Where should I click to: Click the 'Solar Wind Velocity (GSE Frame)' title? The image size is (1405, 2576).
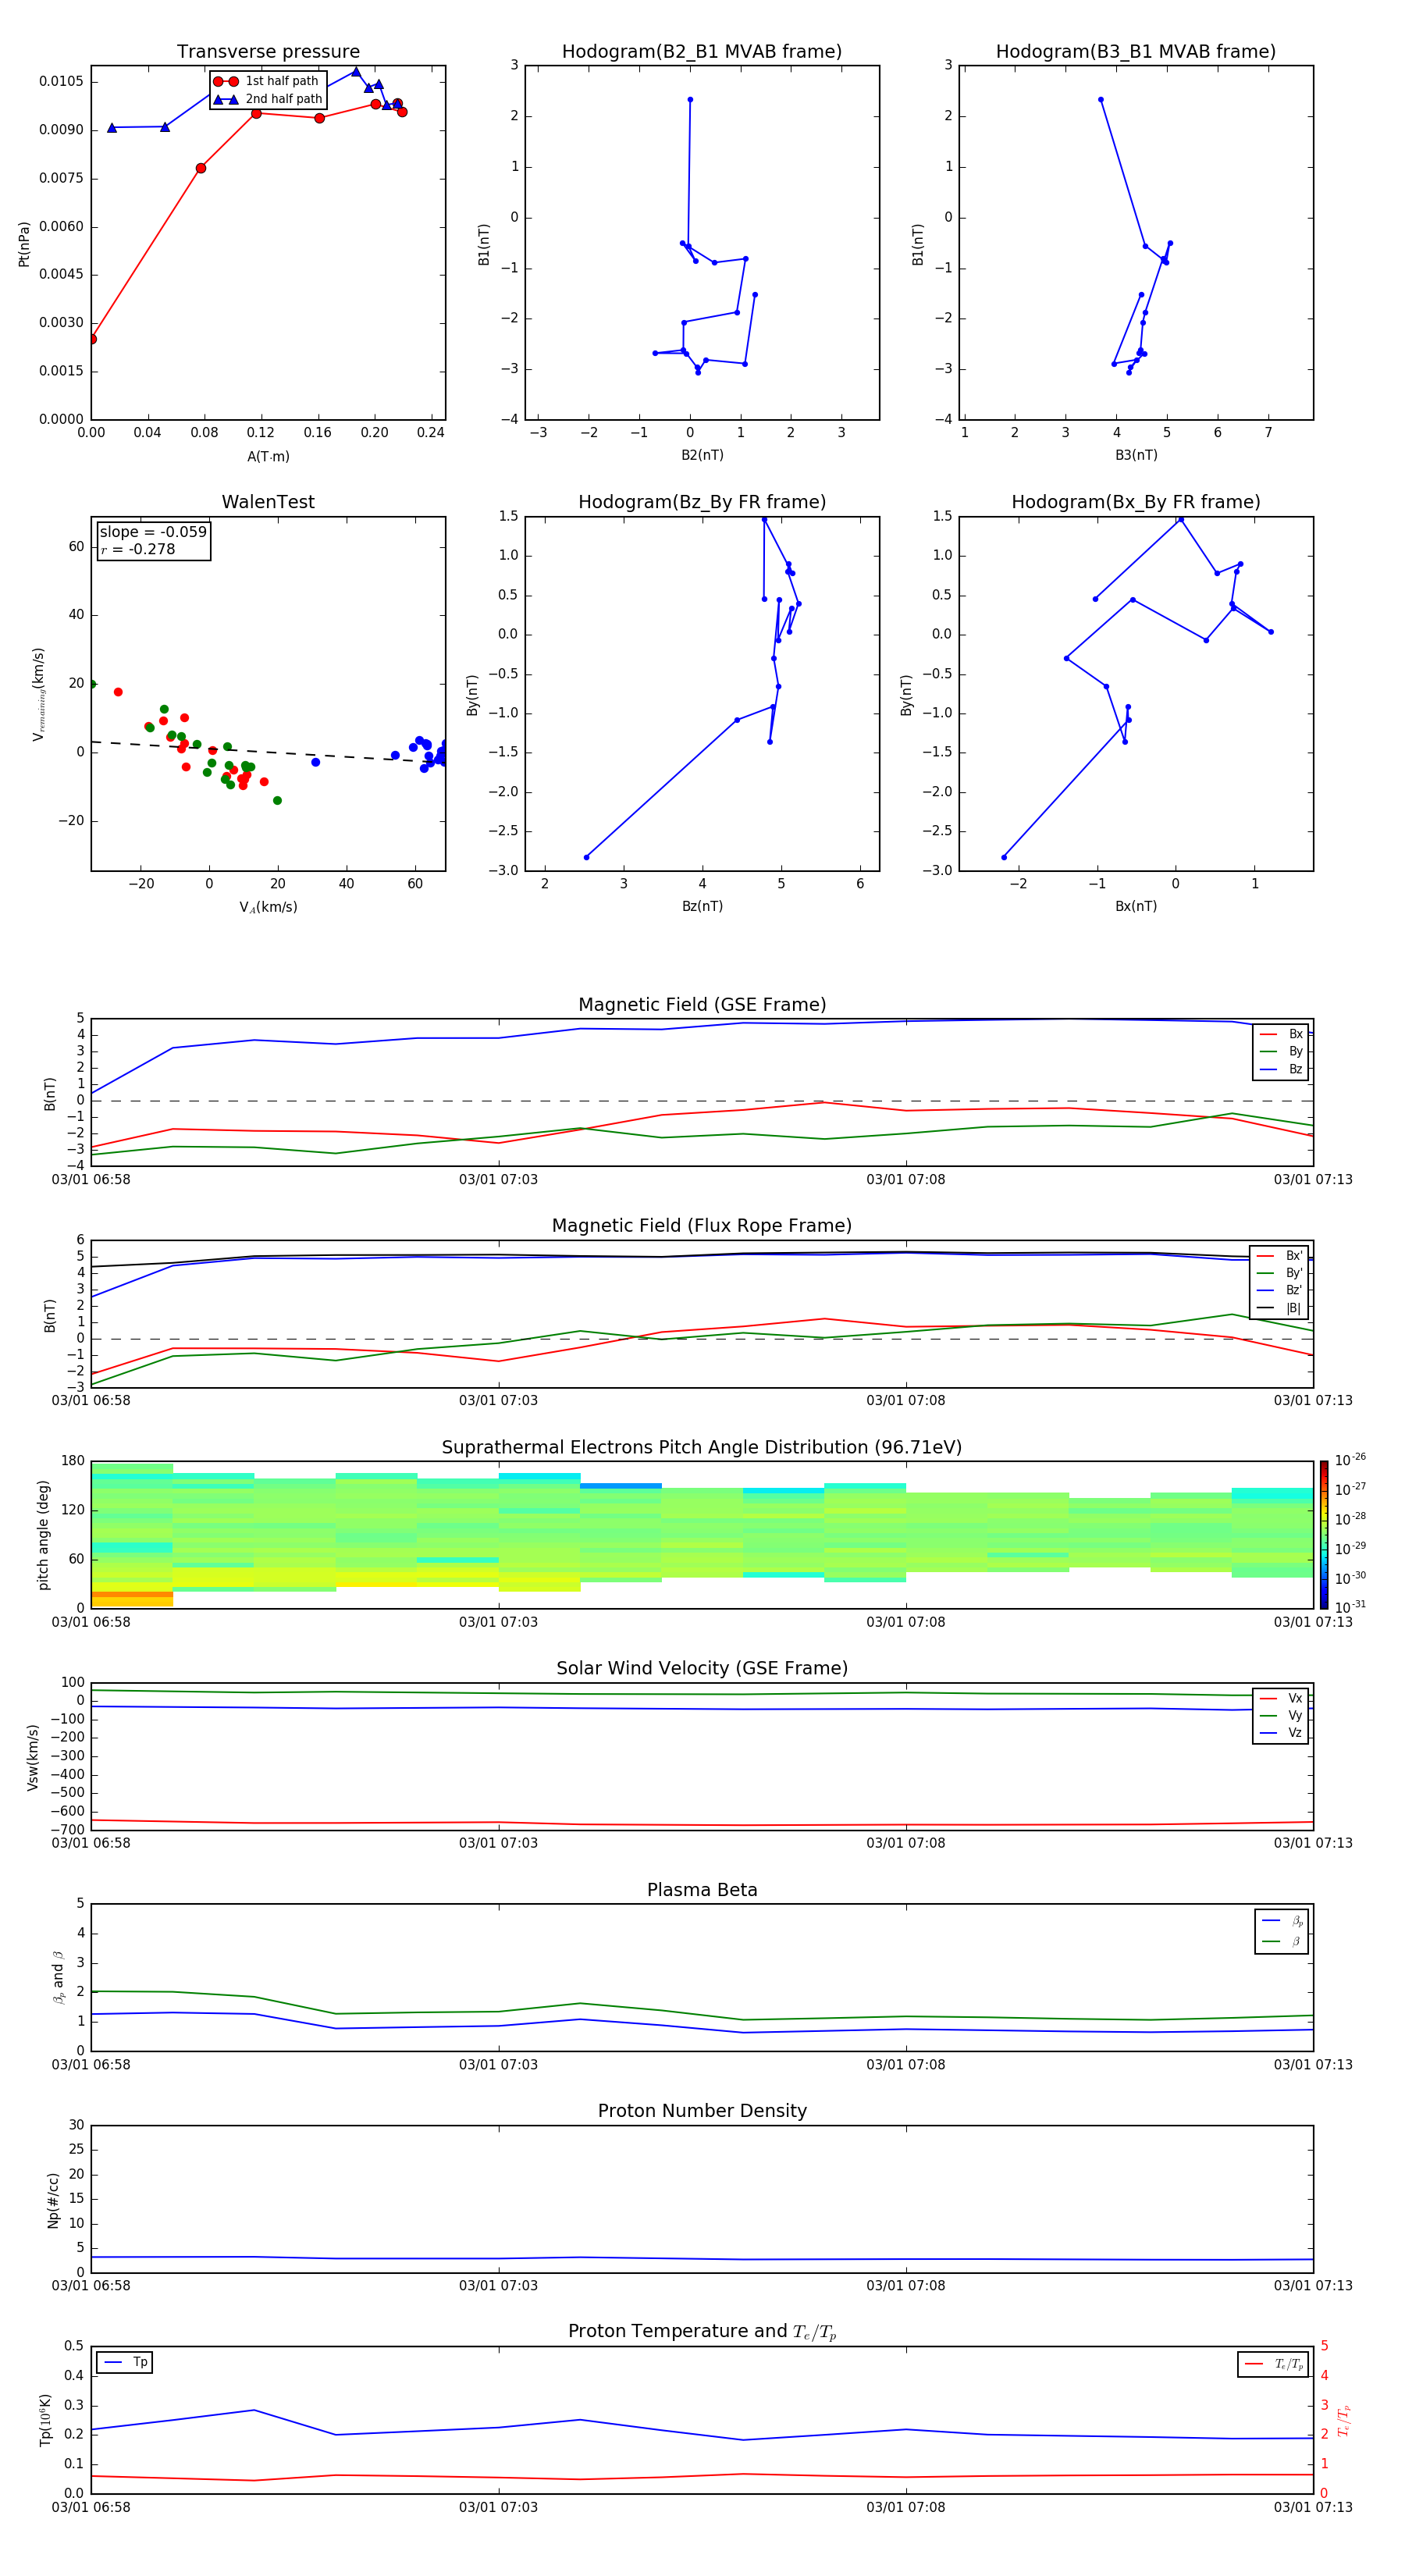(702, 1668)
